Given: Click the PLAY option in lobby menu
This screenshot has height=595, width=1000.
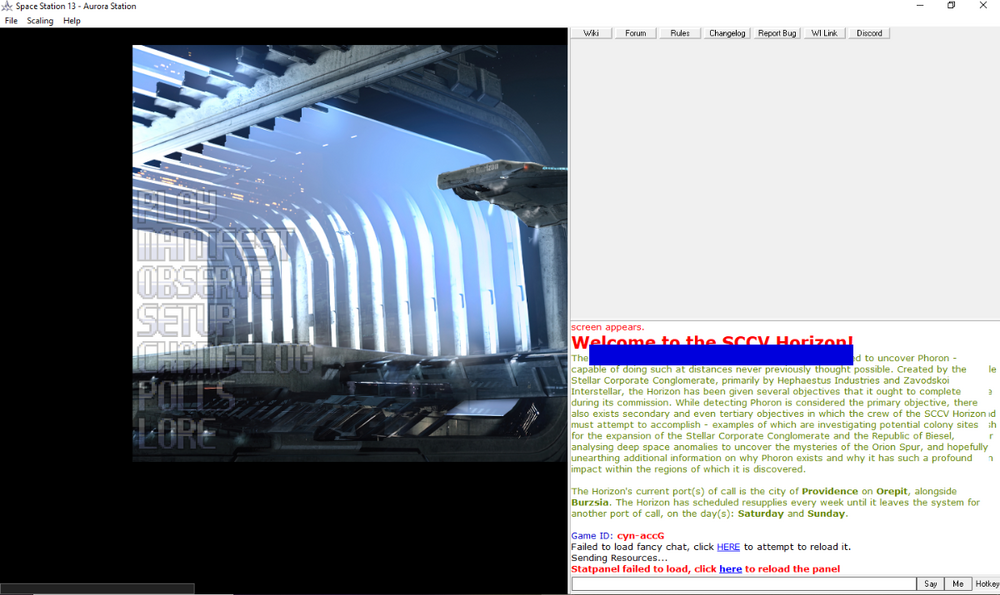Looking at the screenshot, I should tap(176, 208).
